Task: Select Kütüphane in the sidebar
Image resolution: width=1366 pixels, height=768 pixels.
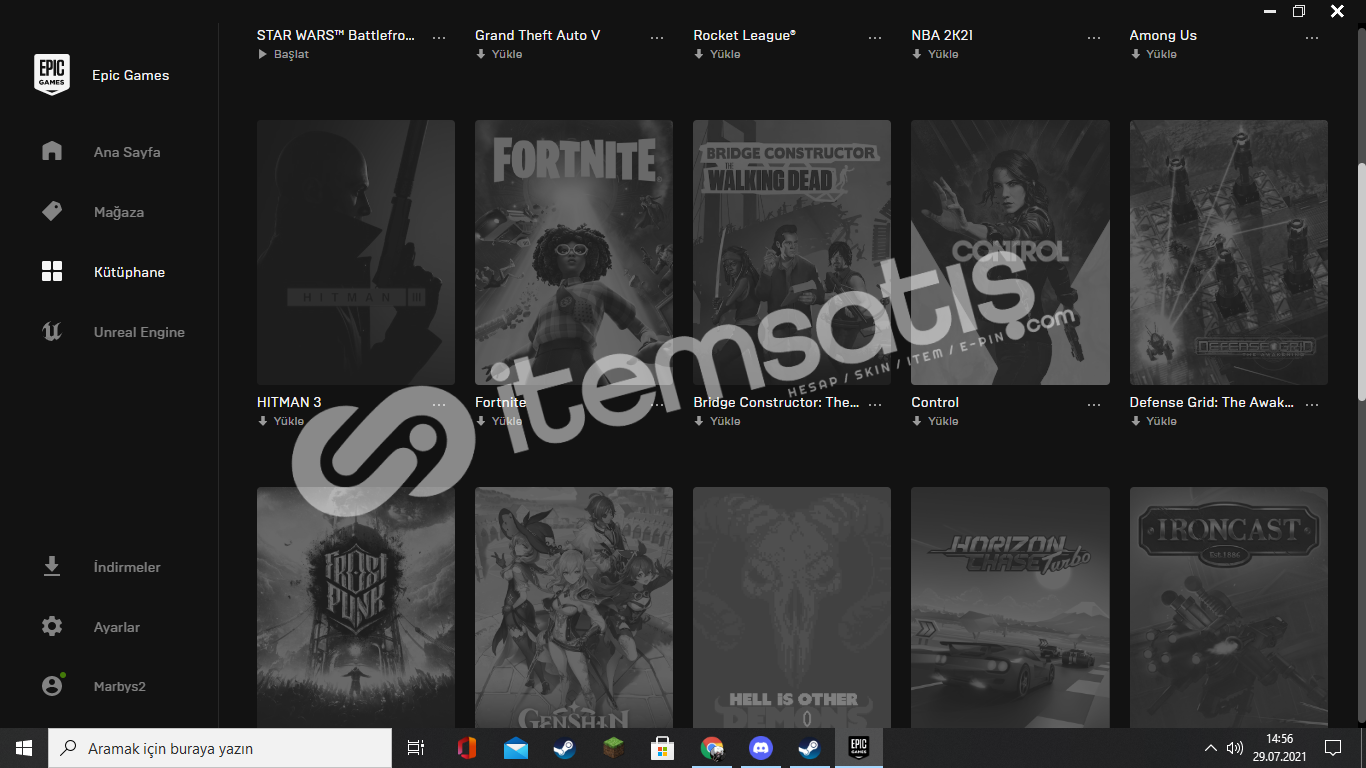Action: pyautogui.click(x=129, y=272)
